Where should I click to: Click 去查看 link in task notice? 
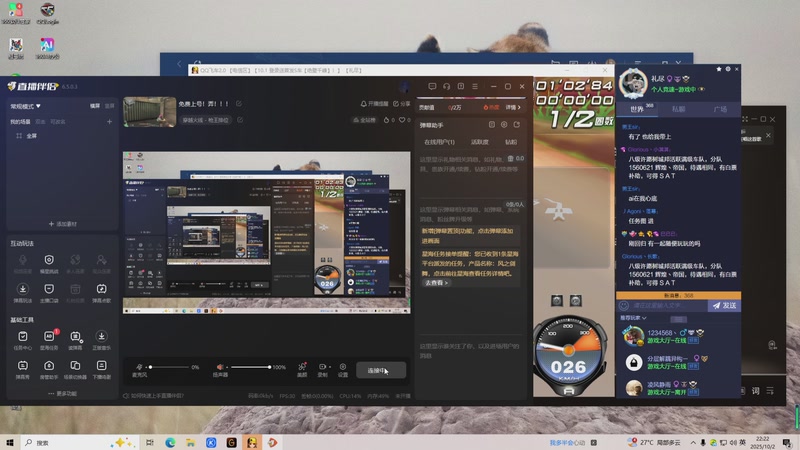[436, 282]
